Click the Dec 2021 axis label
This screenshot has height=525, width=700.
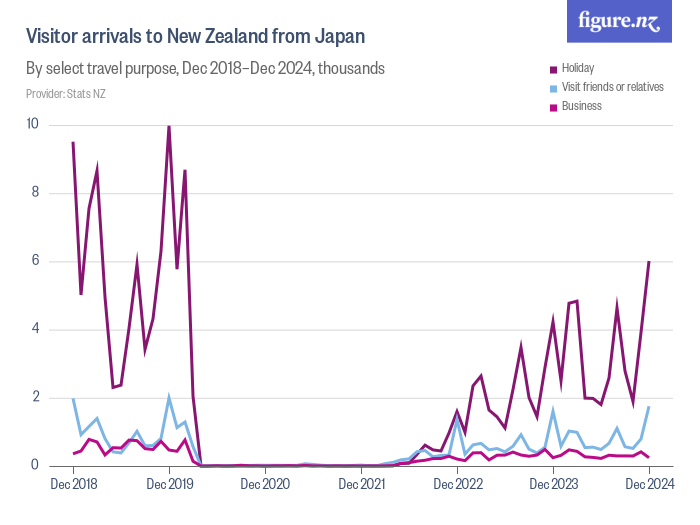(x=361, y=485)
